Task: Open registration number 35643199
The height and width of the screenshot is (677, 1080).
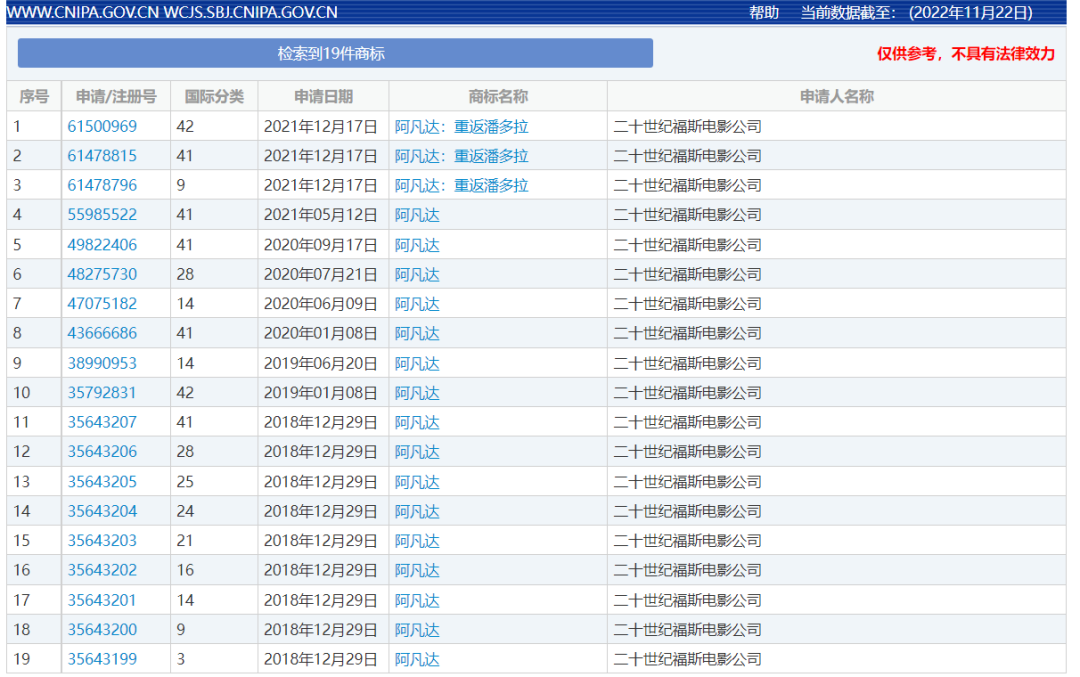Action: pos(102,659)
